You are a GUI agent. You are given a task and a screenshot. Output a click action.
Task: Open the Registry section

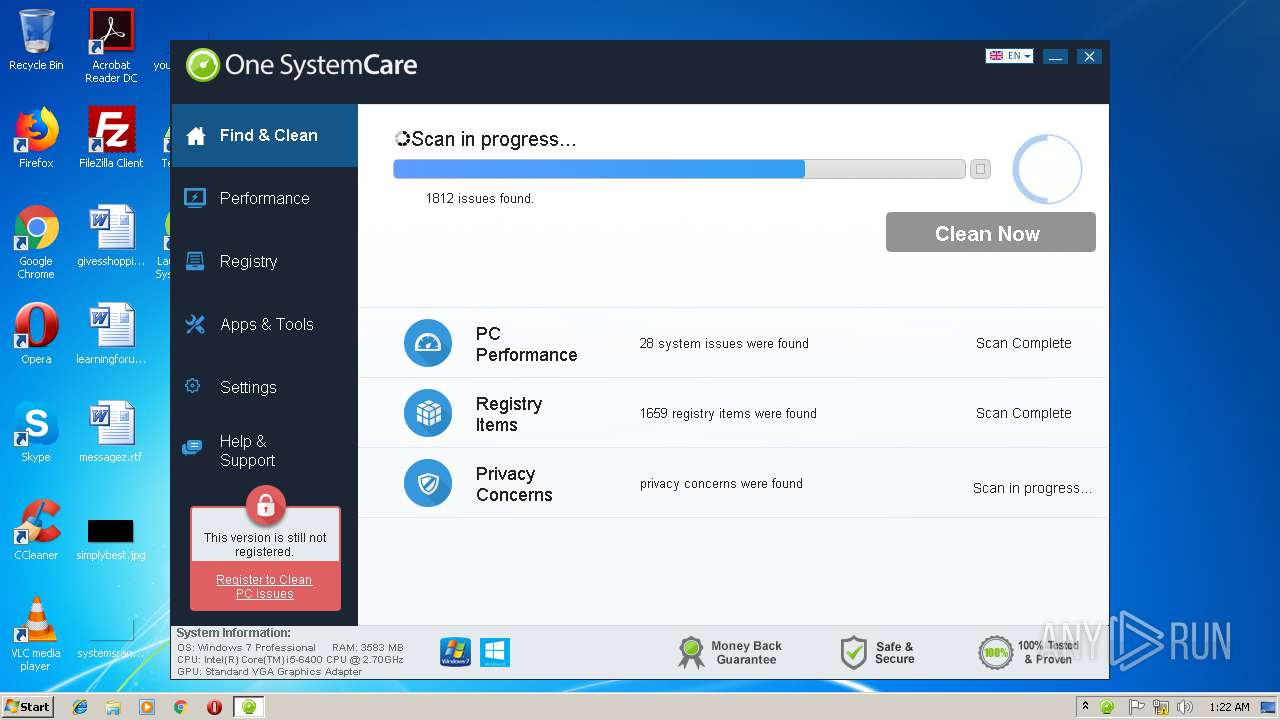[264, 261]
